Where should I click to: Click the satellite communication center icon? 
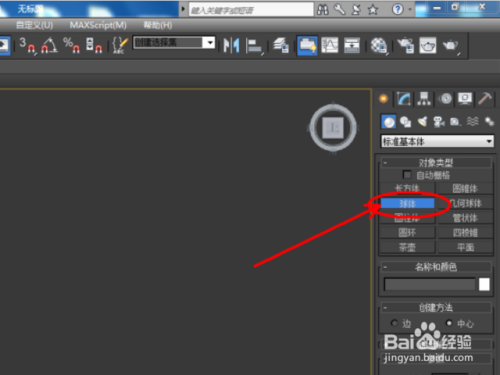pyautogui.click(x=356, y=10)
